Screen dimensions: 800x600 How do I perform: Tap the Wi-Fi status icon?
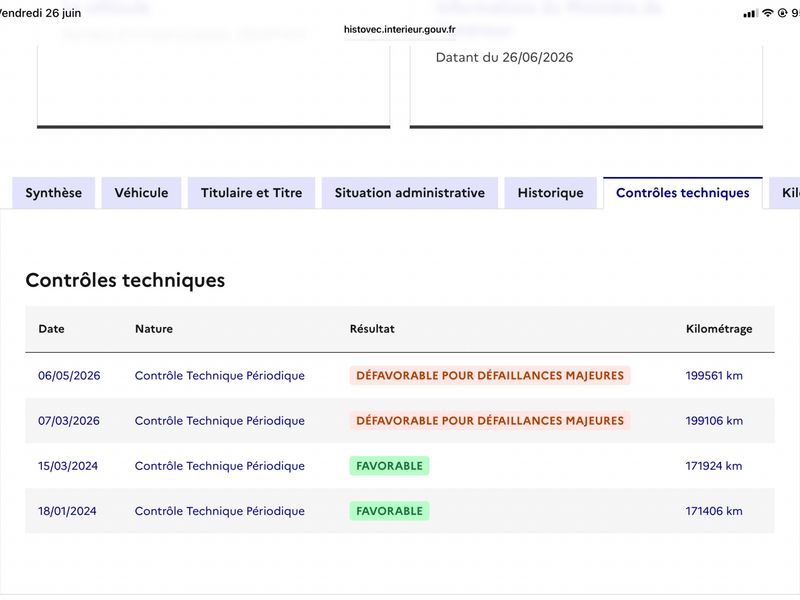point(767,13)
